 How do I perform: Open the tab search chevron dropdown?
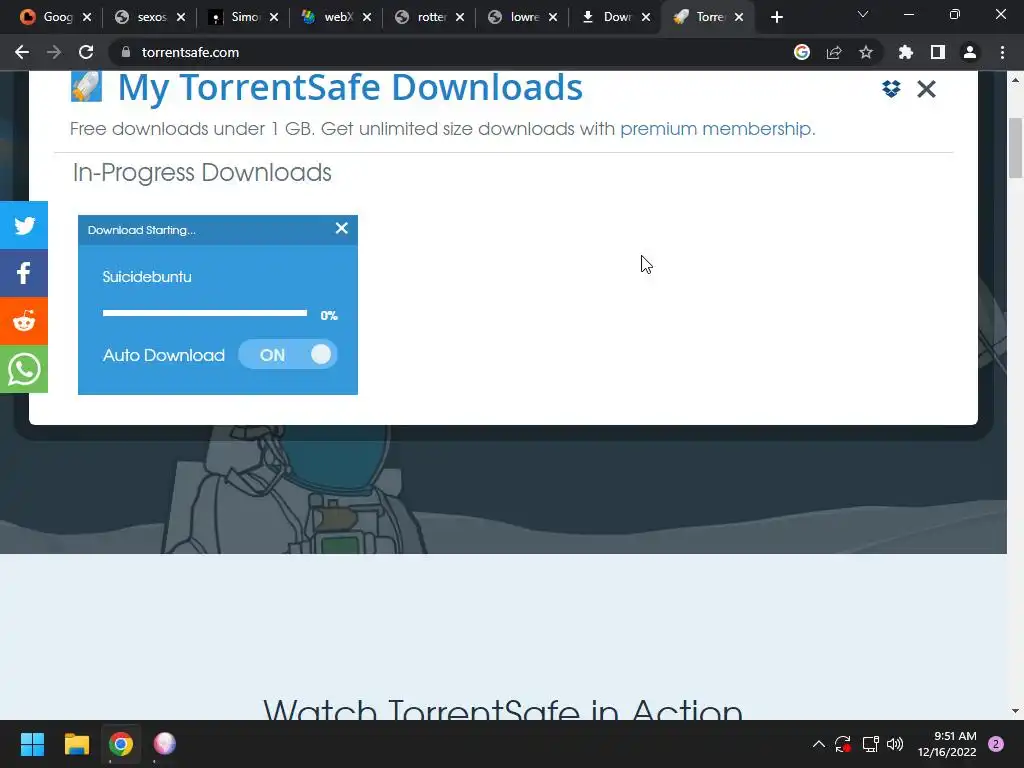pyautogui.click(x=863, y=14)
